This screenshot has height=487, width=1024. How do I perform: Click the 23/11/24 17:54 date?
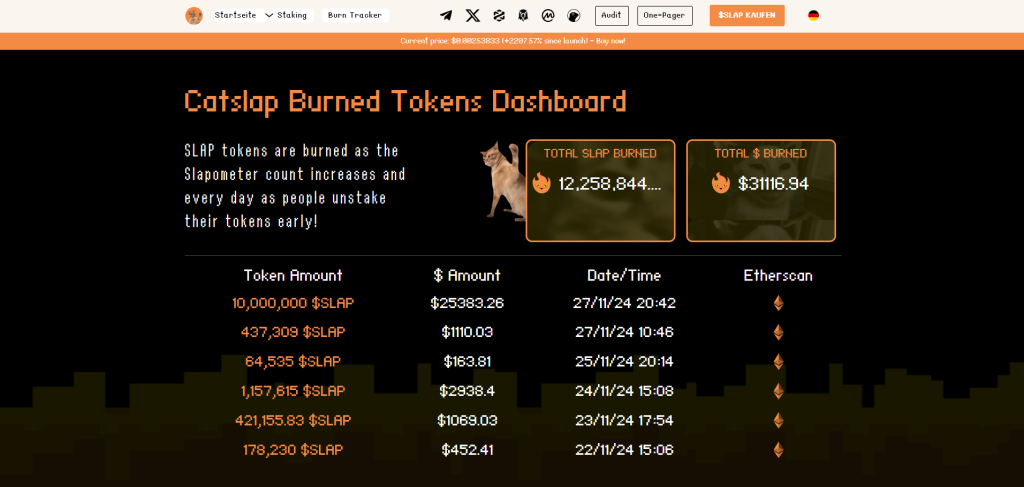click(625, 420)
